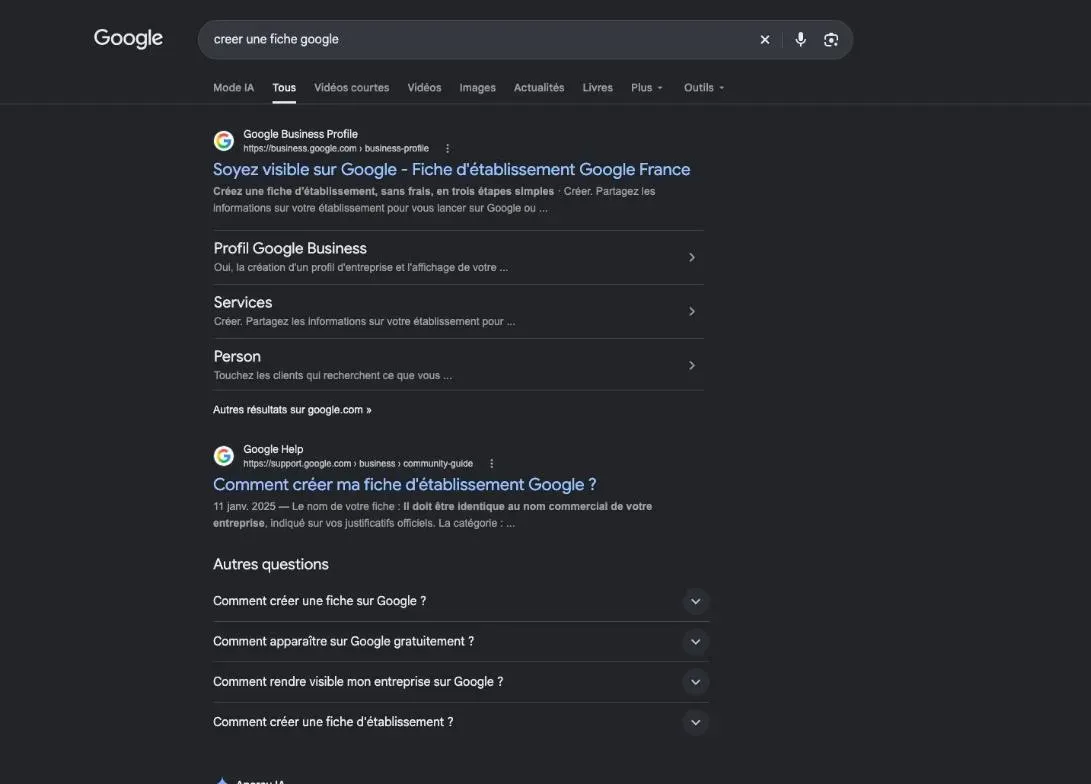
Task: Switch to the Images tab
Action: [477, 88]
